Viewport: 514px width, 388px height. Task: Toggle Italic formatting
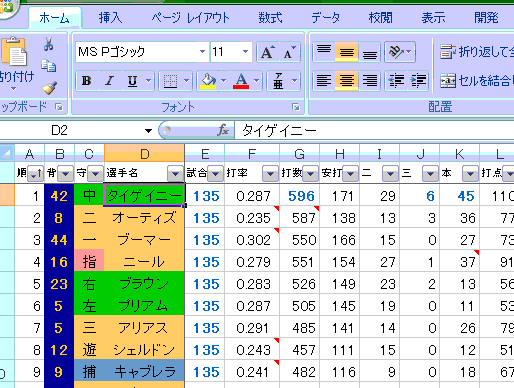109,81
